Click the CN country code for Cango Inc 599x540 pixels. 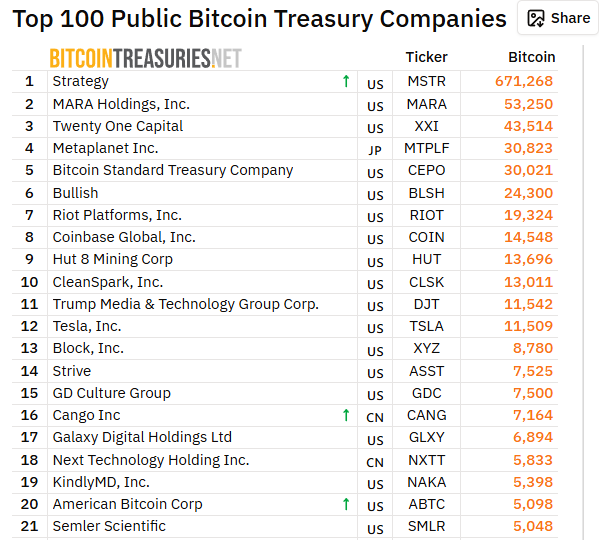click(375, 417)
